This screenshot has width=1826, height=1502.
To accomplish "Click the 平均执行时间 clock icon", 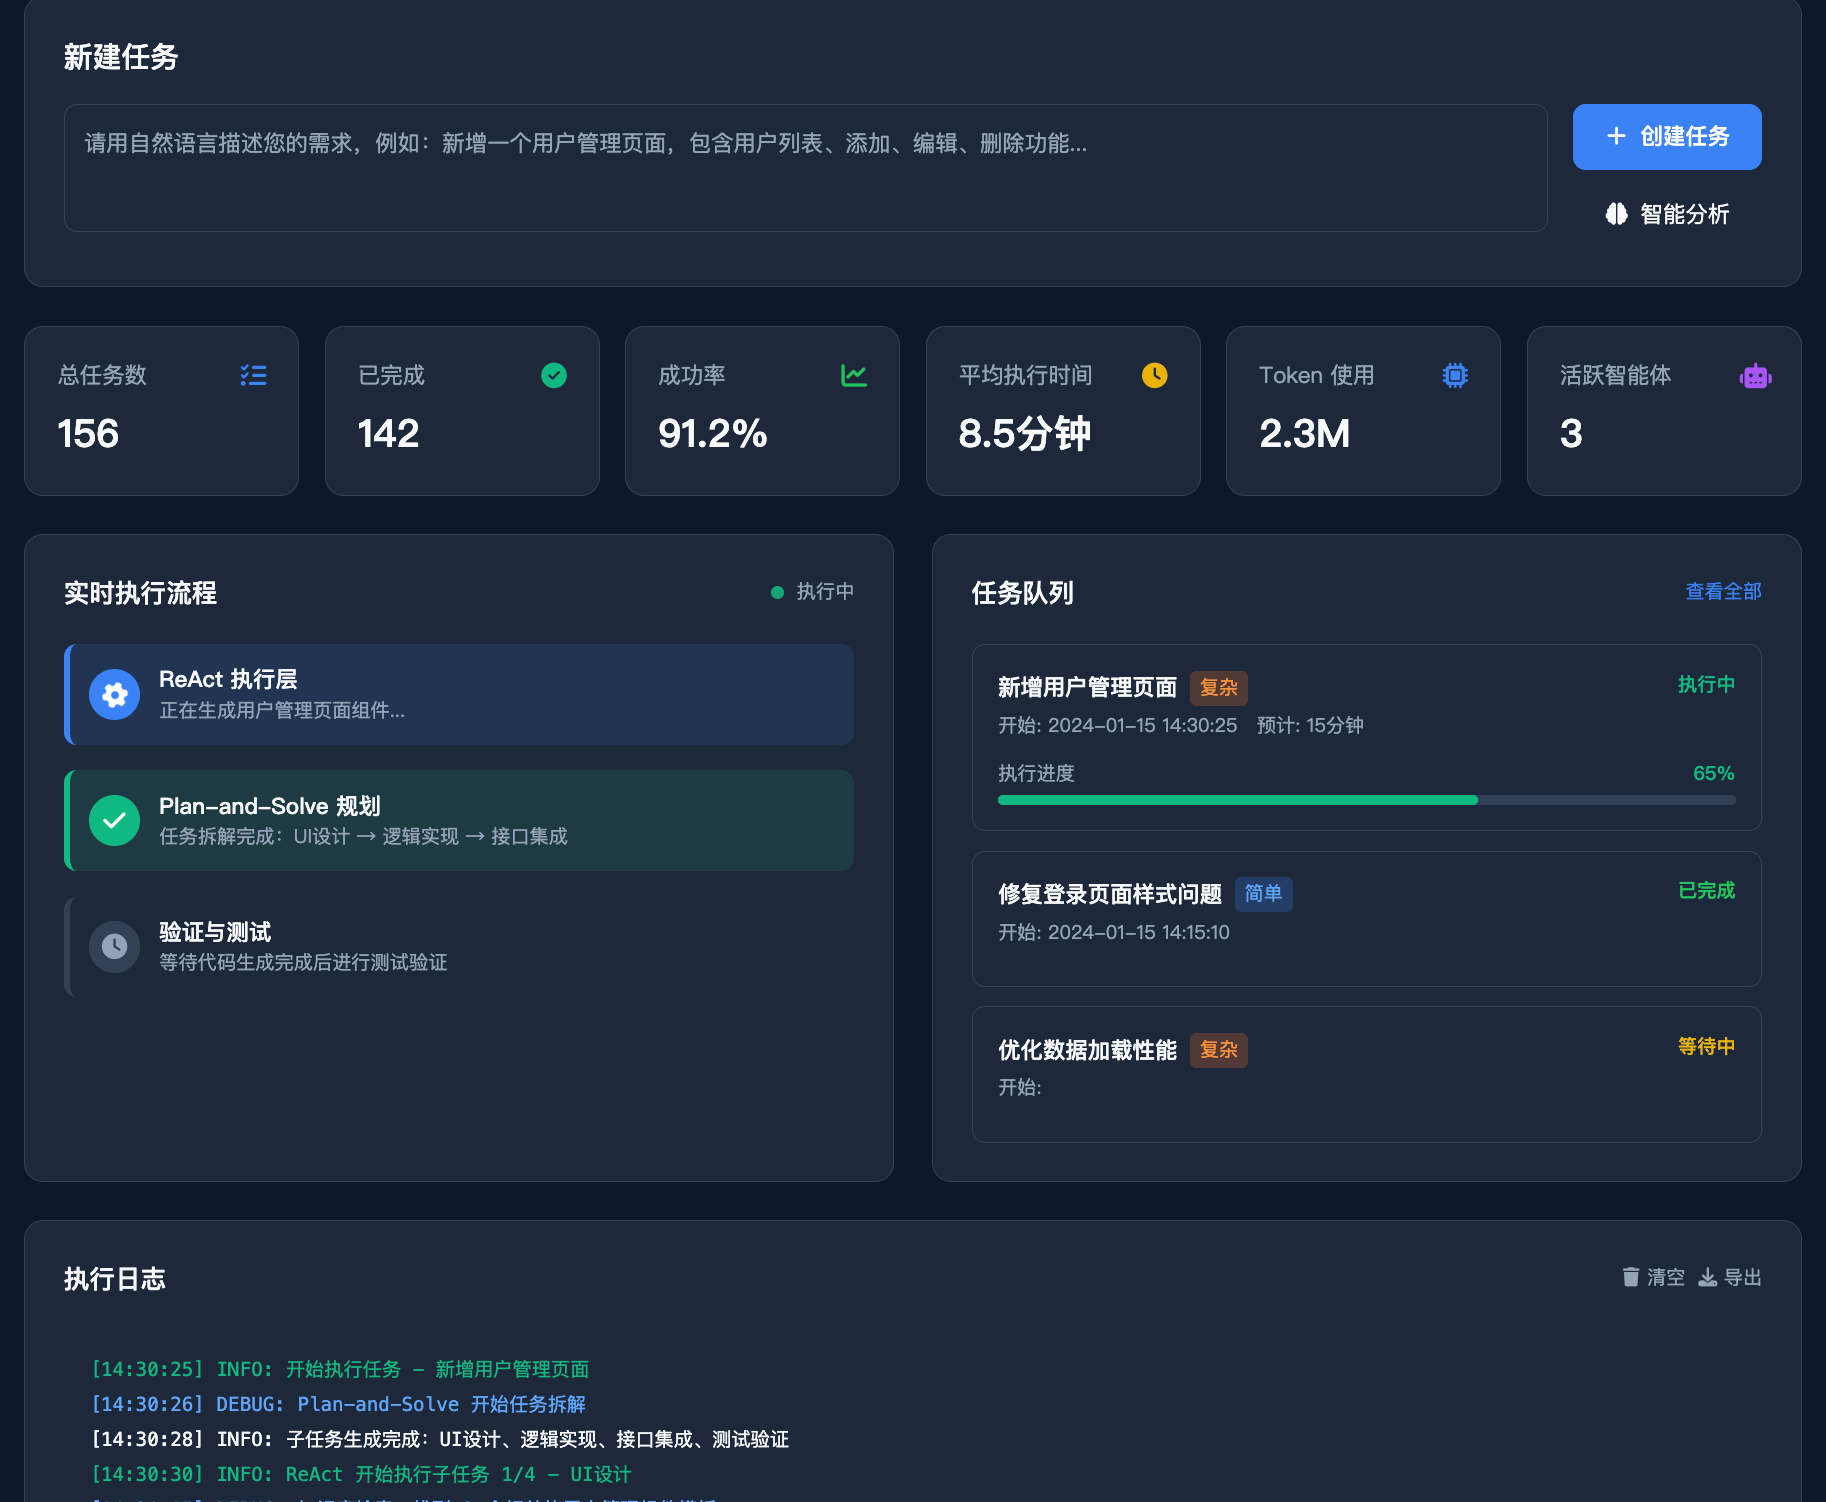I will (x=1155, y=375).
